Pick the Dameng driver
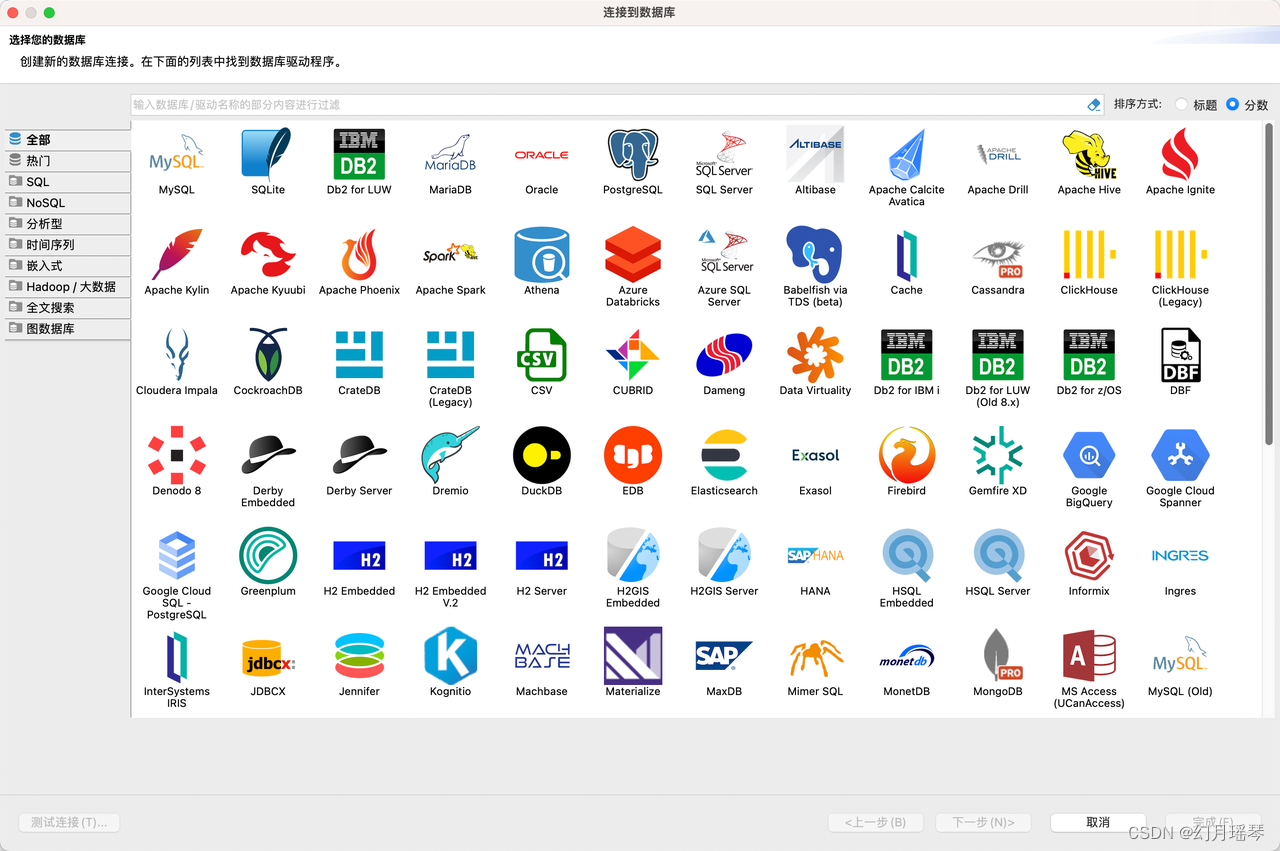Screen dimensions: 1280x851 click(724, 363)
